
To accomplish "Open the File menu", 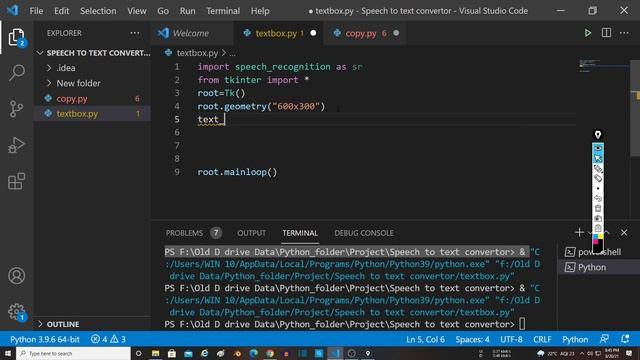I will 36,11.
